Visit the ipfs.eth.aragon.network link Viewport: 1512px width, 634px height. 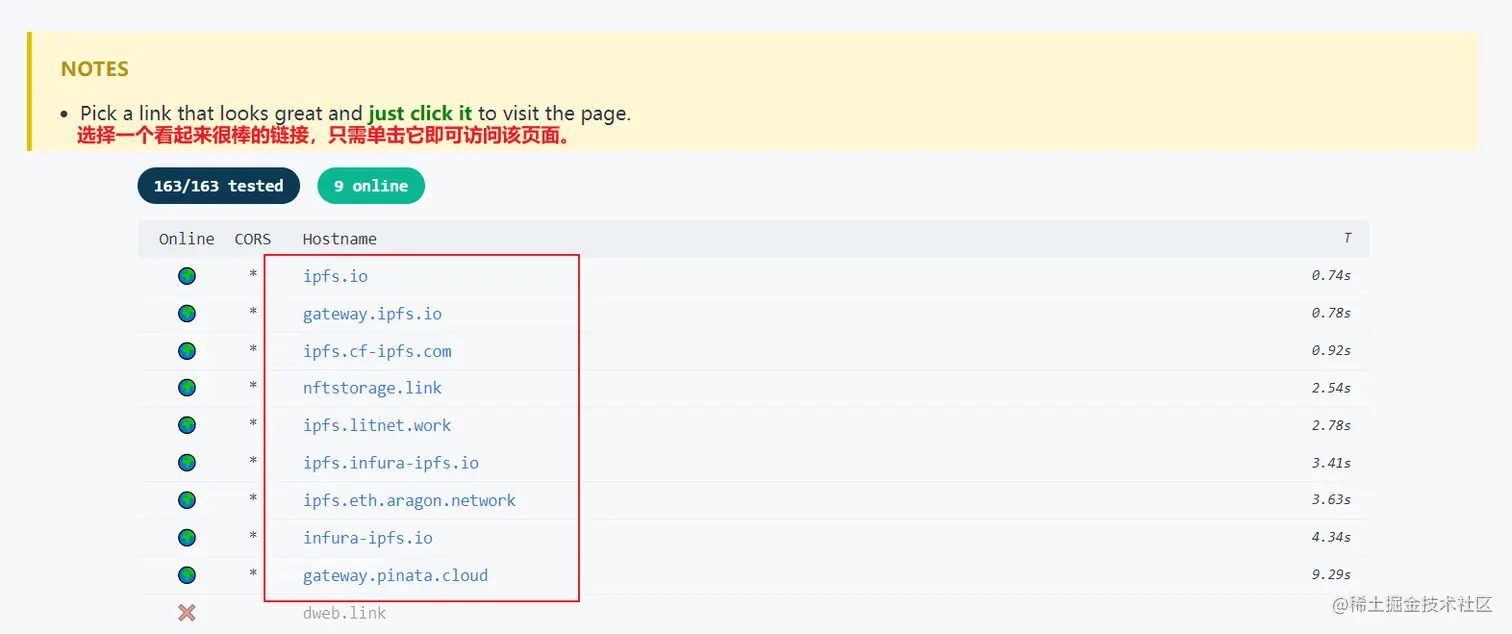(409, 500)
